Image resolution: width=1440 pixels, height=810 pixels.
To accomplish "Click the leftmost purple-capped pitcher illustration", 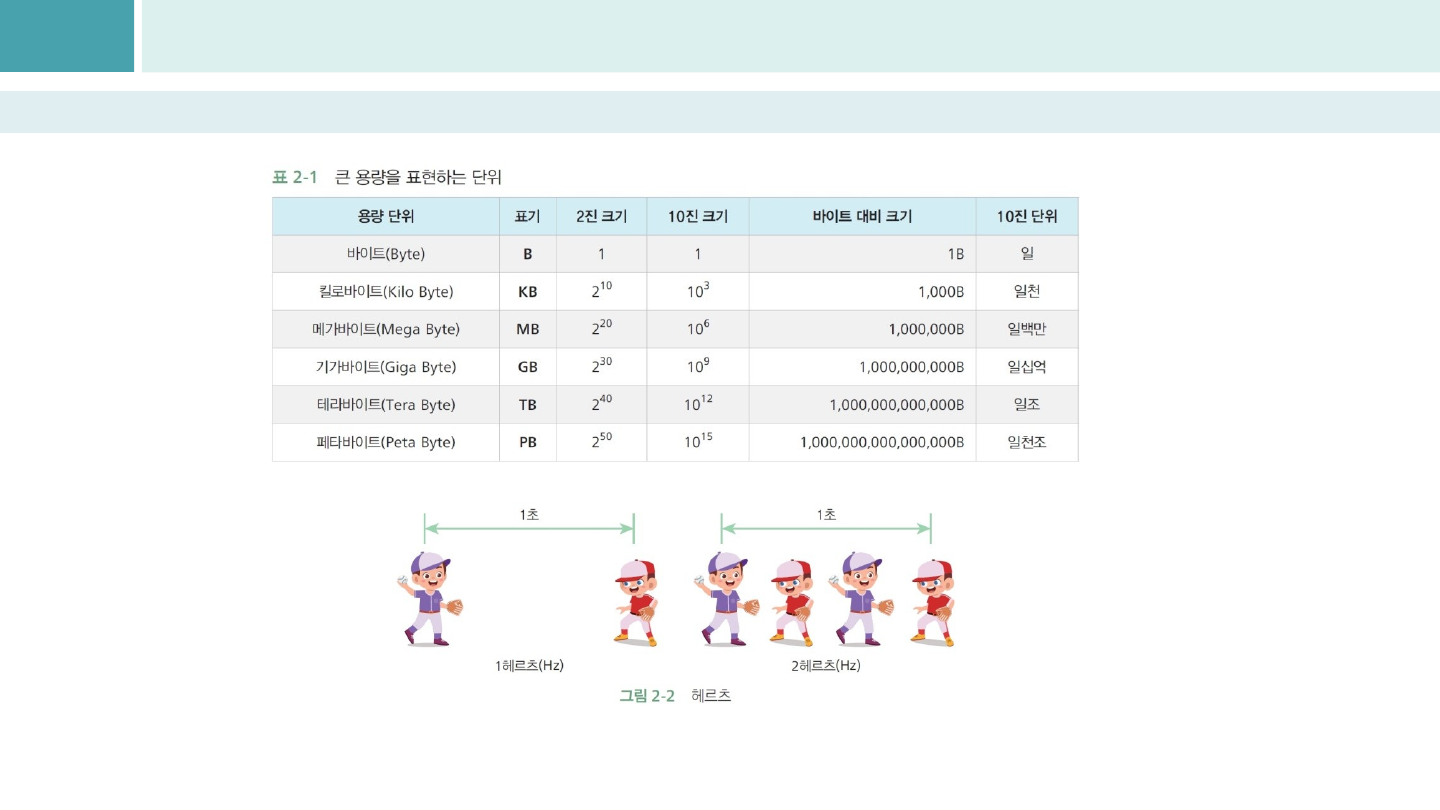I will pos(430,598).
